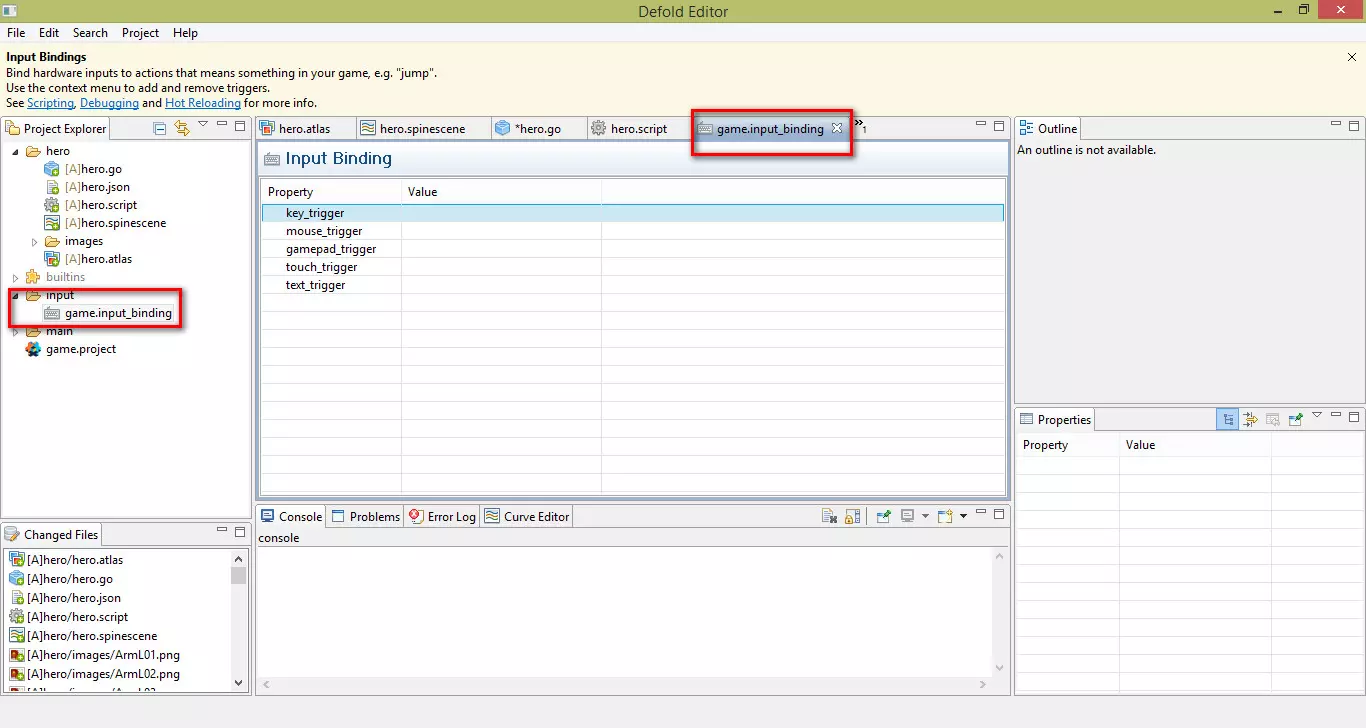Click Collapse All icon in Project Explorer
1366x728 pixels.
pos(160,128)
